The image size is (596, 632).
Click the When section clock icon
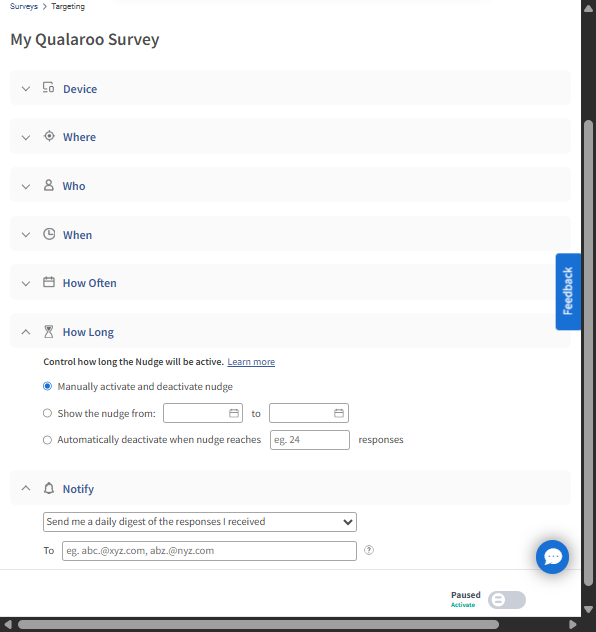pyautogui.click(x=49, y=234)
